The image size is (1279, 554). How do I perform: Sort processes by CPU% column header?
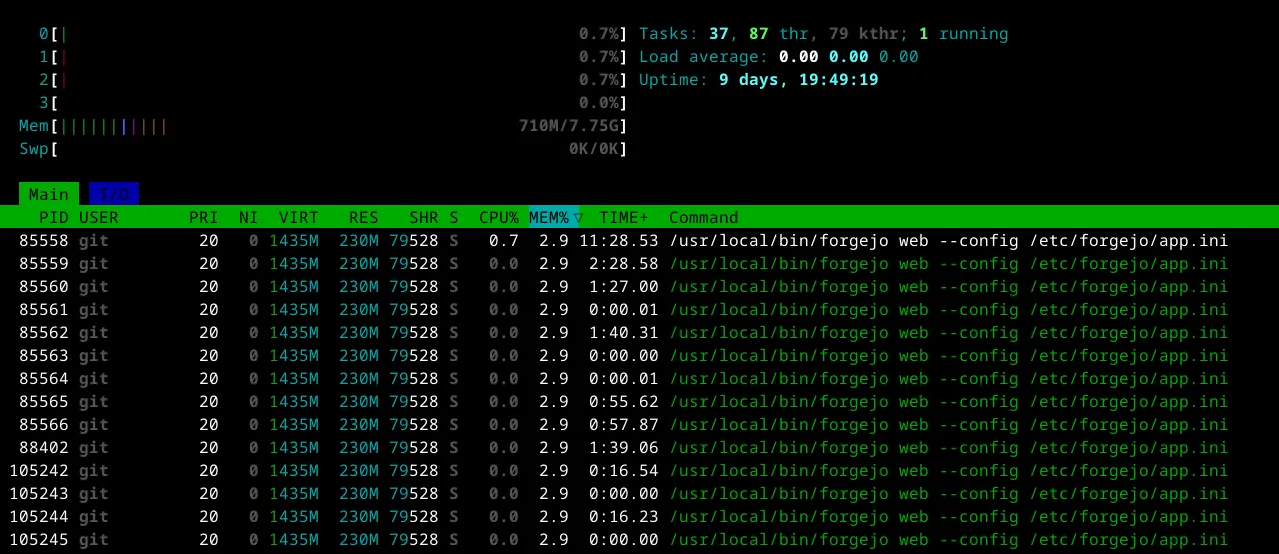point(498,217)
